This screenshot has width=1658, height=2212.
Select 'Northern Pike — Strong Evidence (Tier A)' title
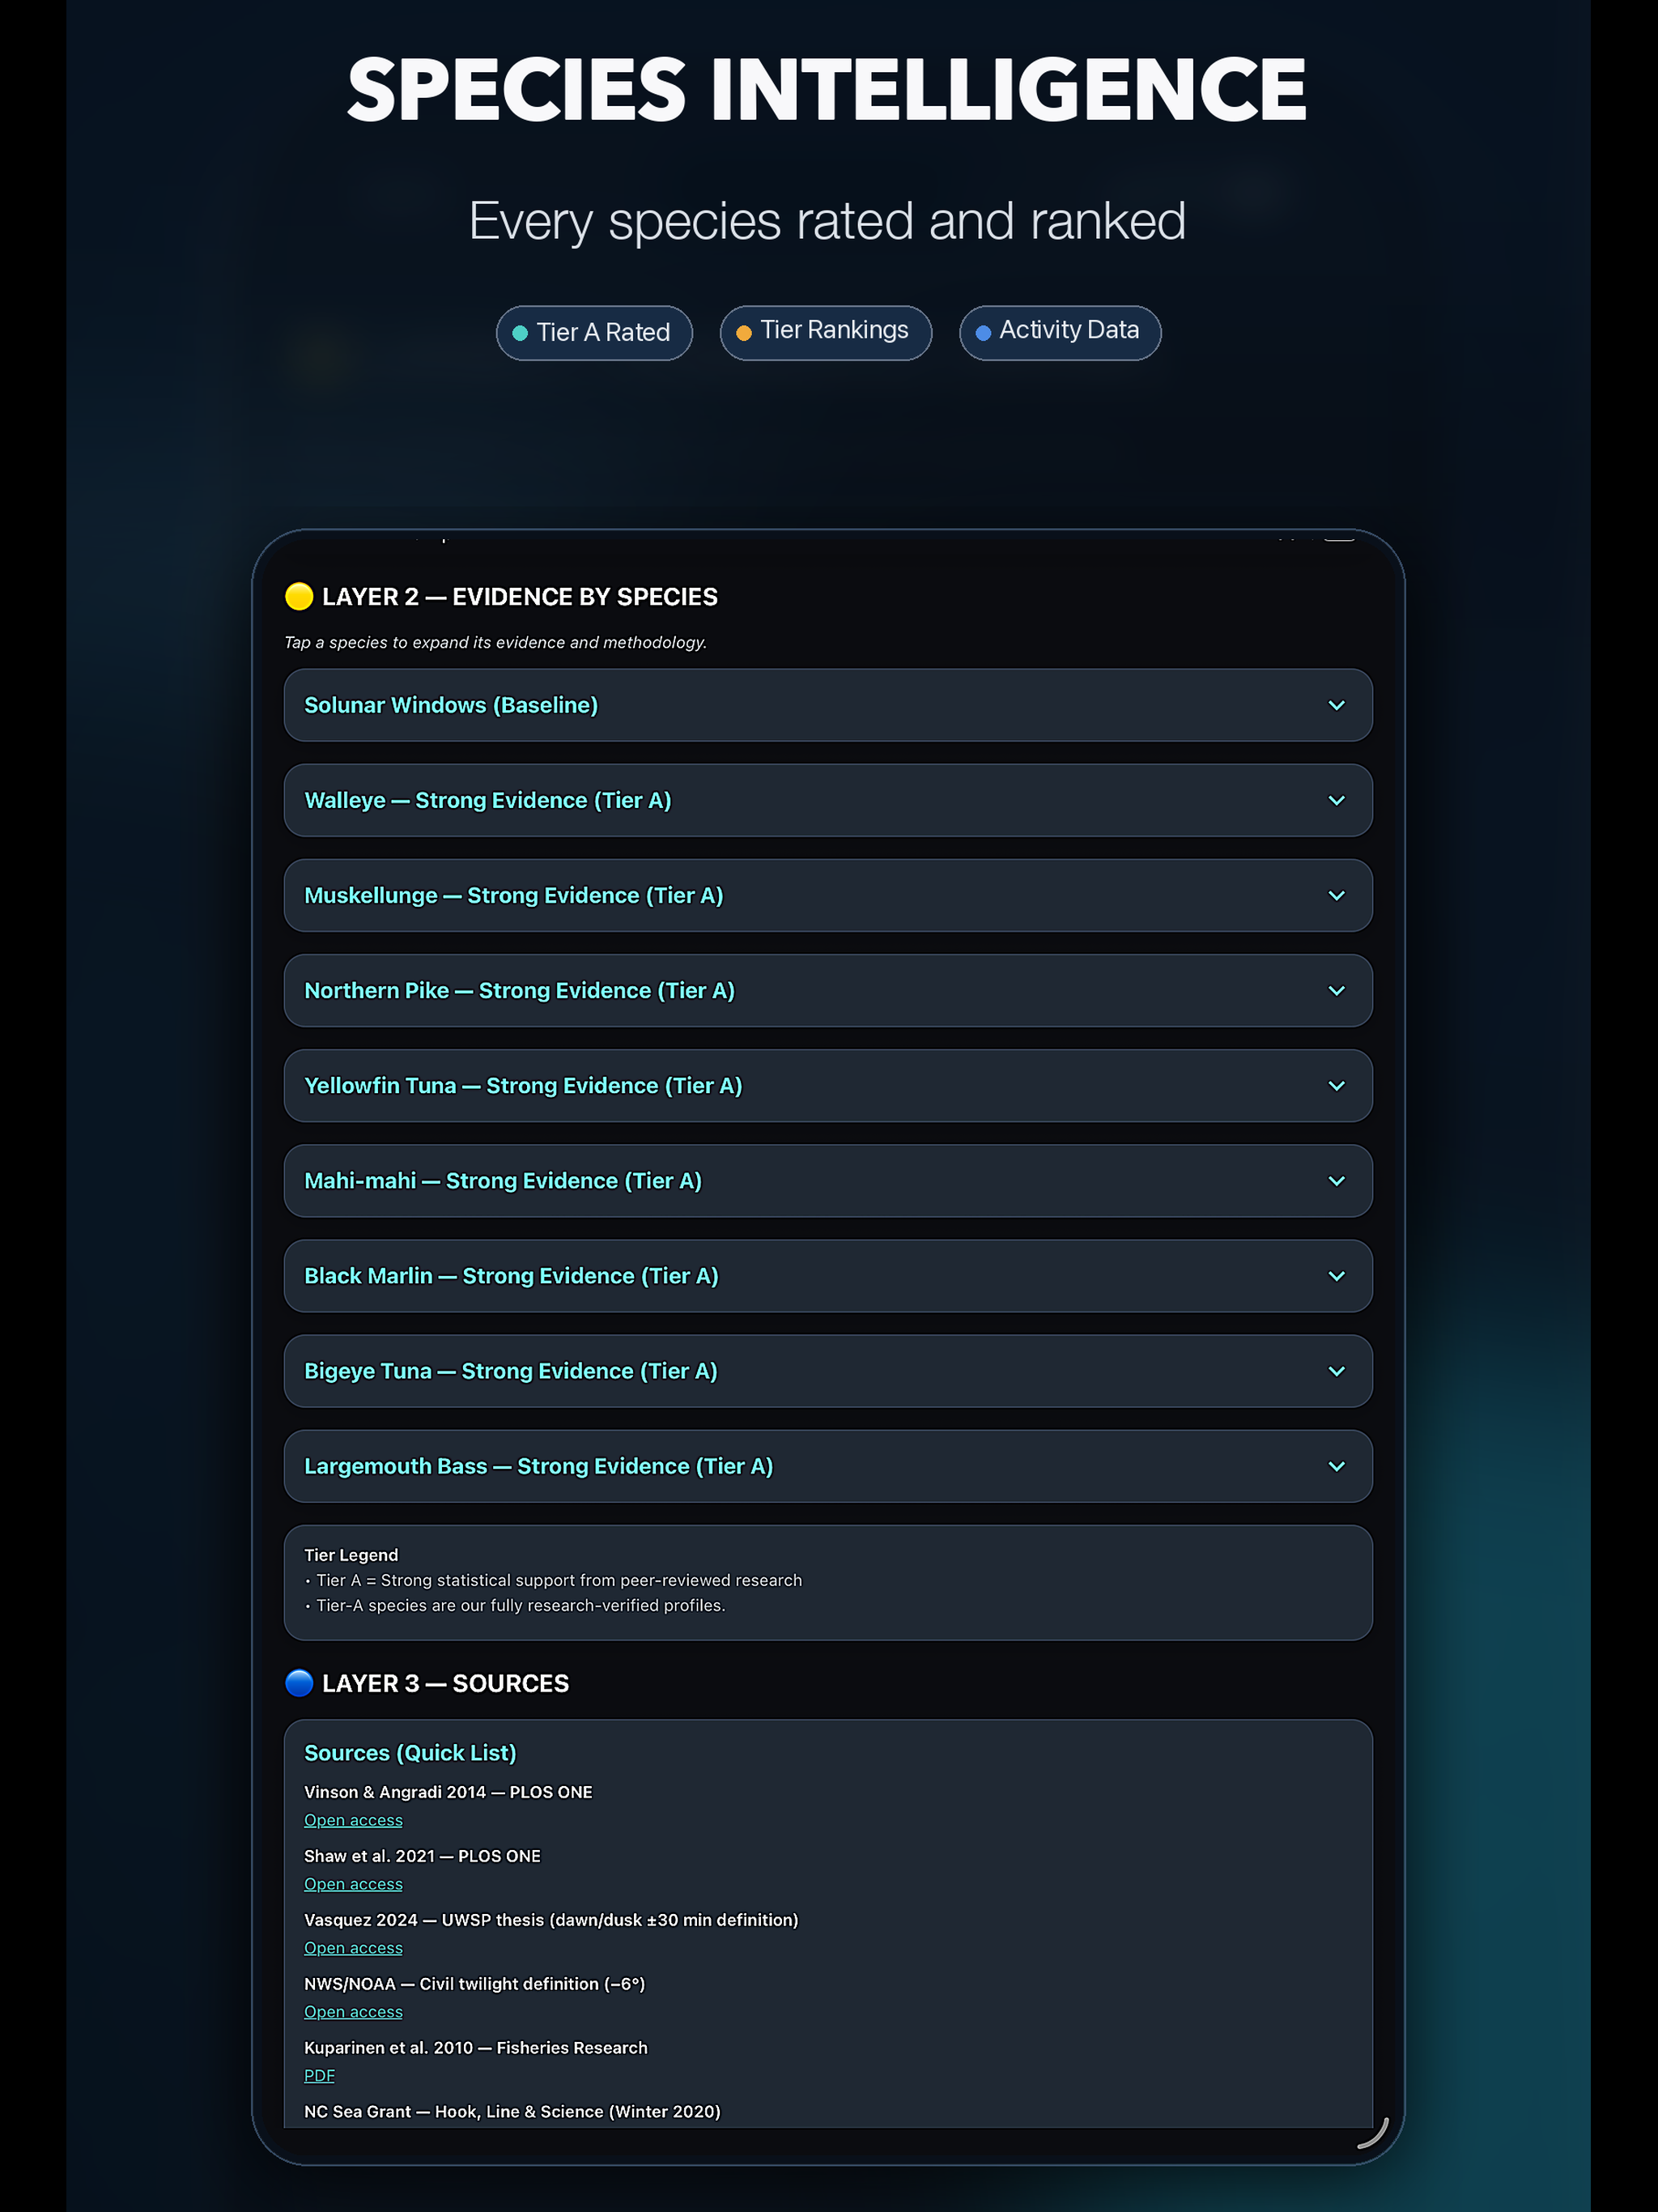coord(520,990)
